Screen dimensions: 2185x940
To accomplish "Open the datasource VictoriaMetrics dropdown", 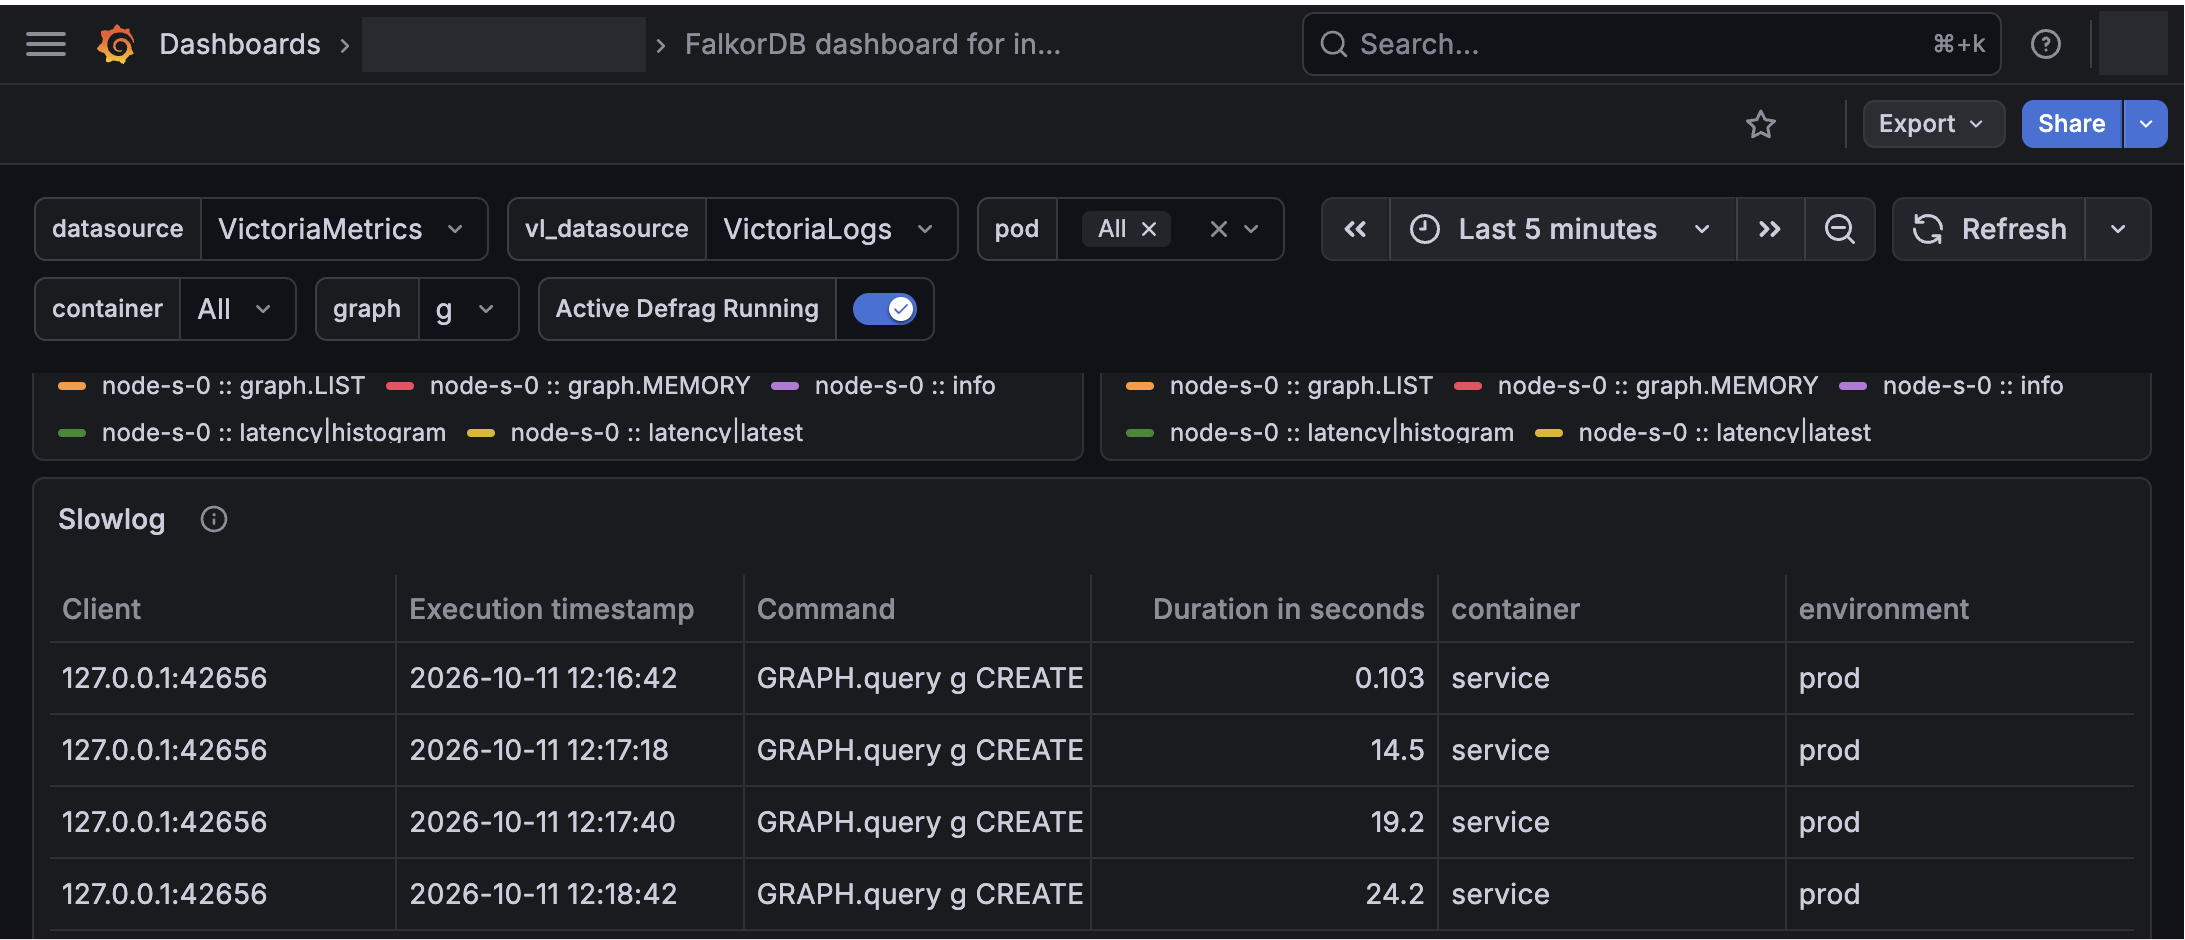I will pos(343,229).
